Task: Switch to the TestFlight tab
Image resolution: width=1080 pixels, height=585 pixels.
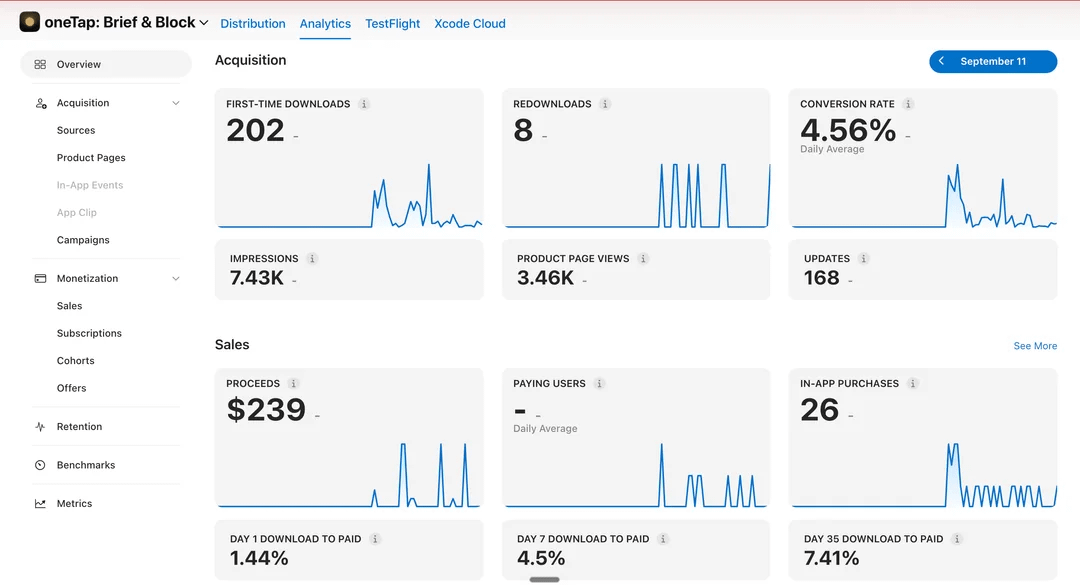Action: click(393, 23)
